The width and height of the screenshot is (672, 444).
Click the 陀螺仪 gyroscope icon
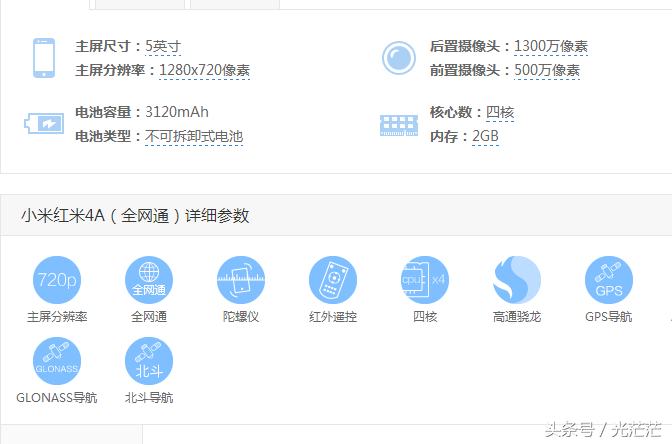pyautogui.click(x=241, y=280)
